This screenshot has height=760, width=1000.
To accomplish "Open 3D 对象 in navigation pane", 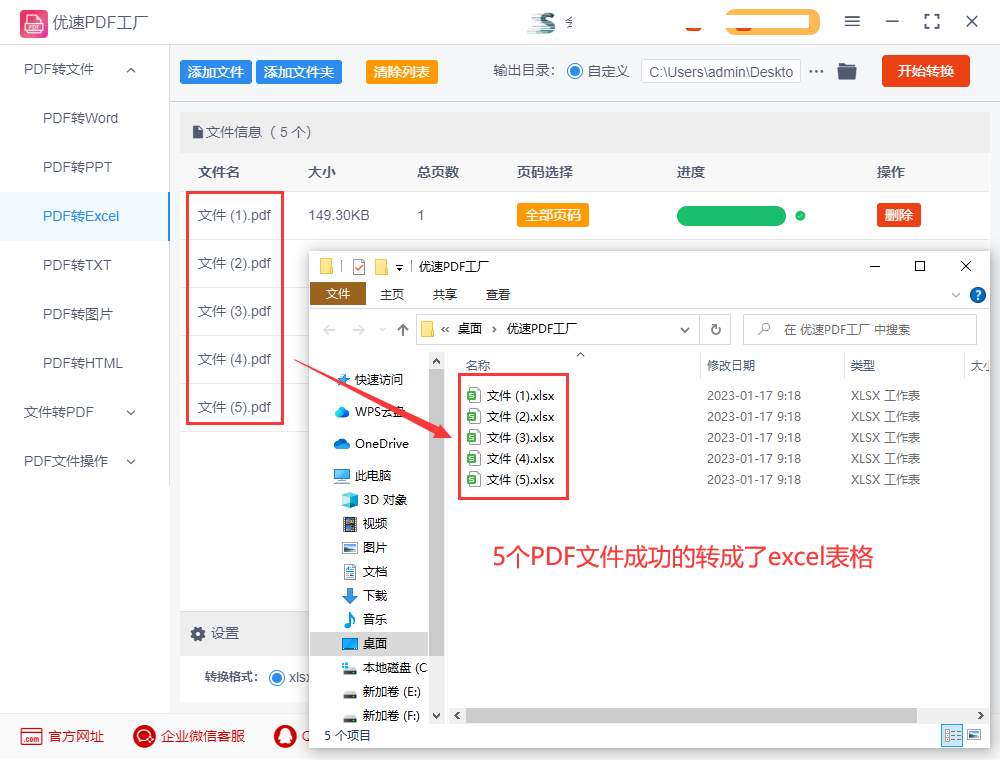I will 376,500.
